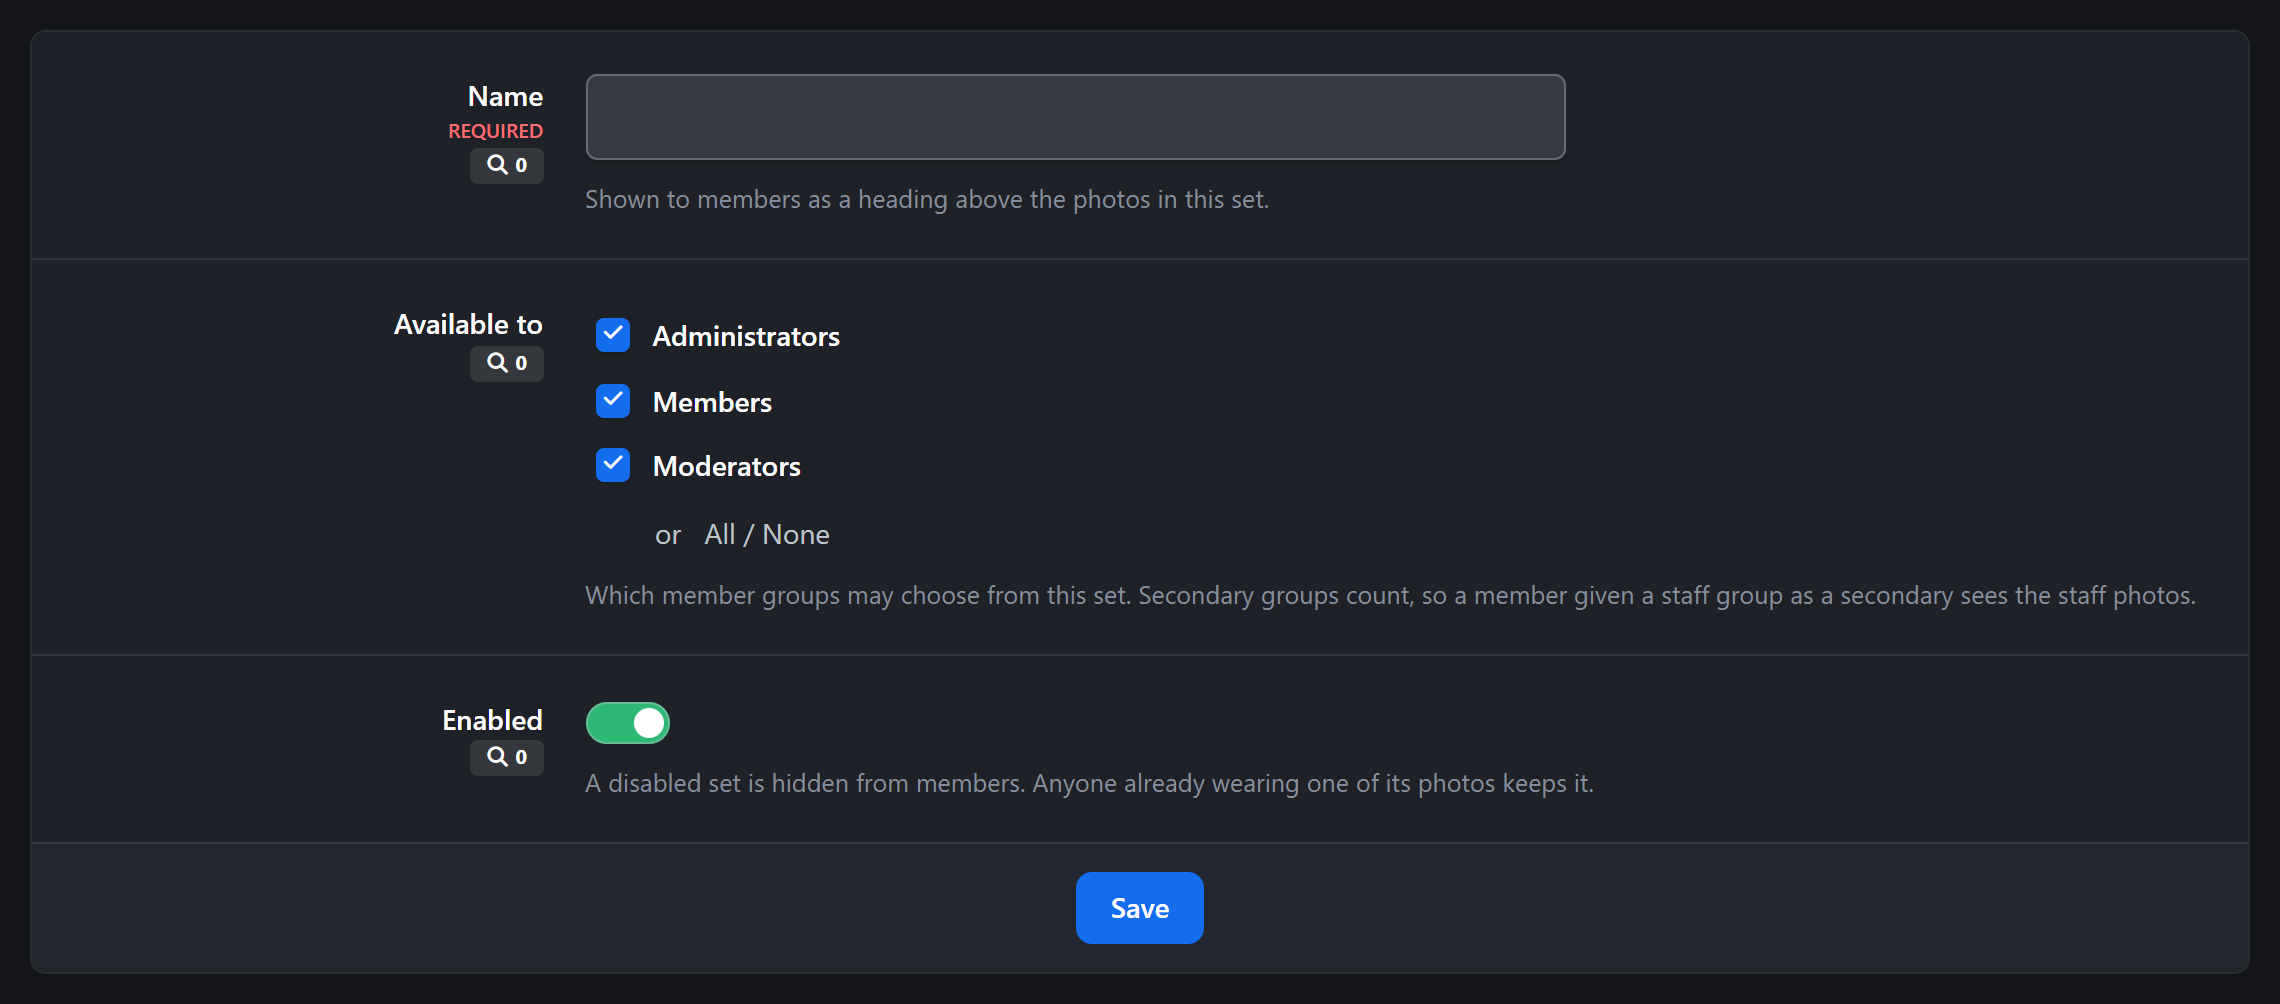Image resolution: width=2280 pixels, height=1004 pixels.
Task: Click the Enabled field label
Action: (492, 720)
